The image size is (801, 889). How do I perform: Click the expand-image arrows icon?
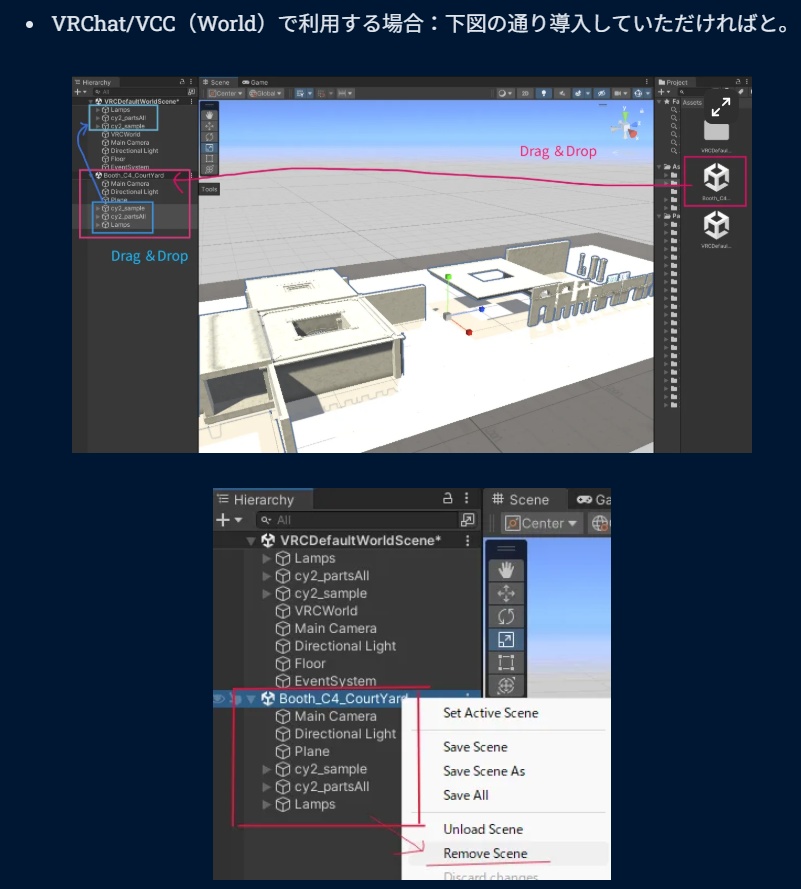721,107
